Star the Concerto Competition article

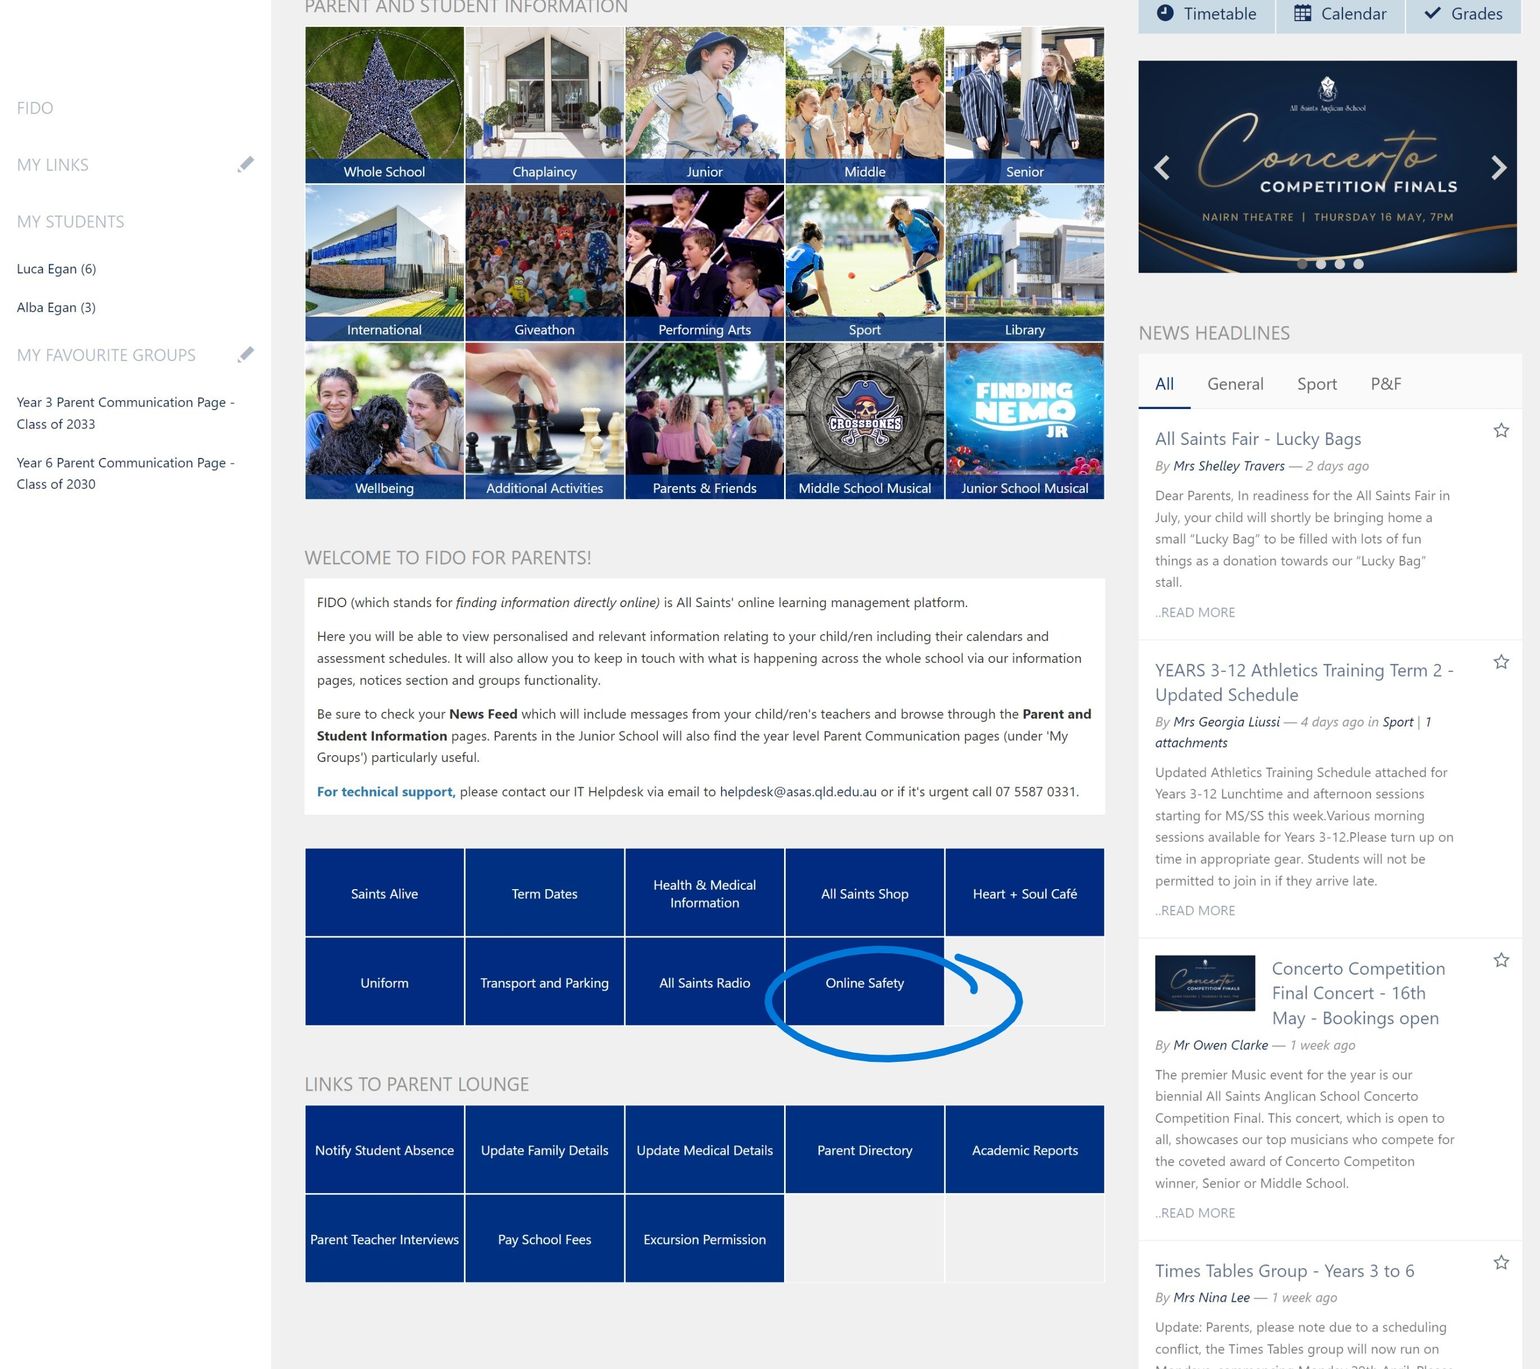coord(1501,960)
